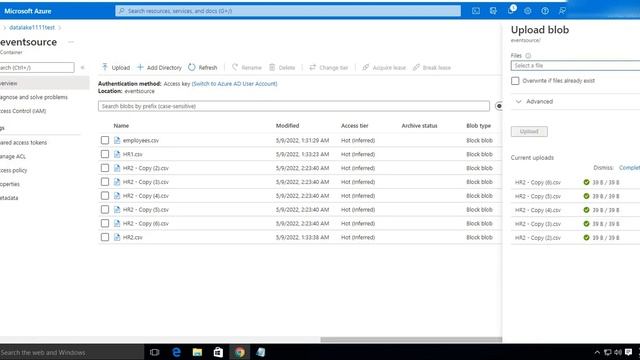Click the file icon for HR1.csv

pyautogui.click(x=117, y=154)
